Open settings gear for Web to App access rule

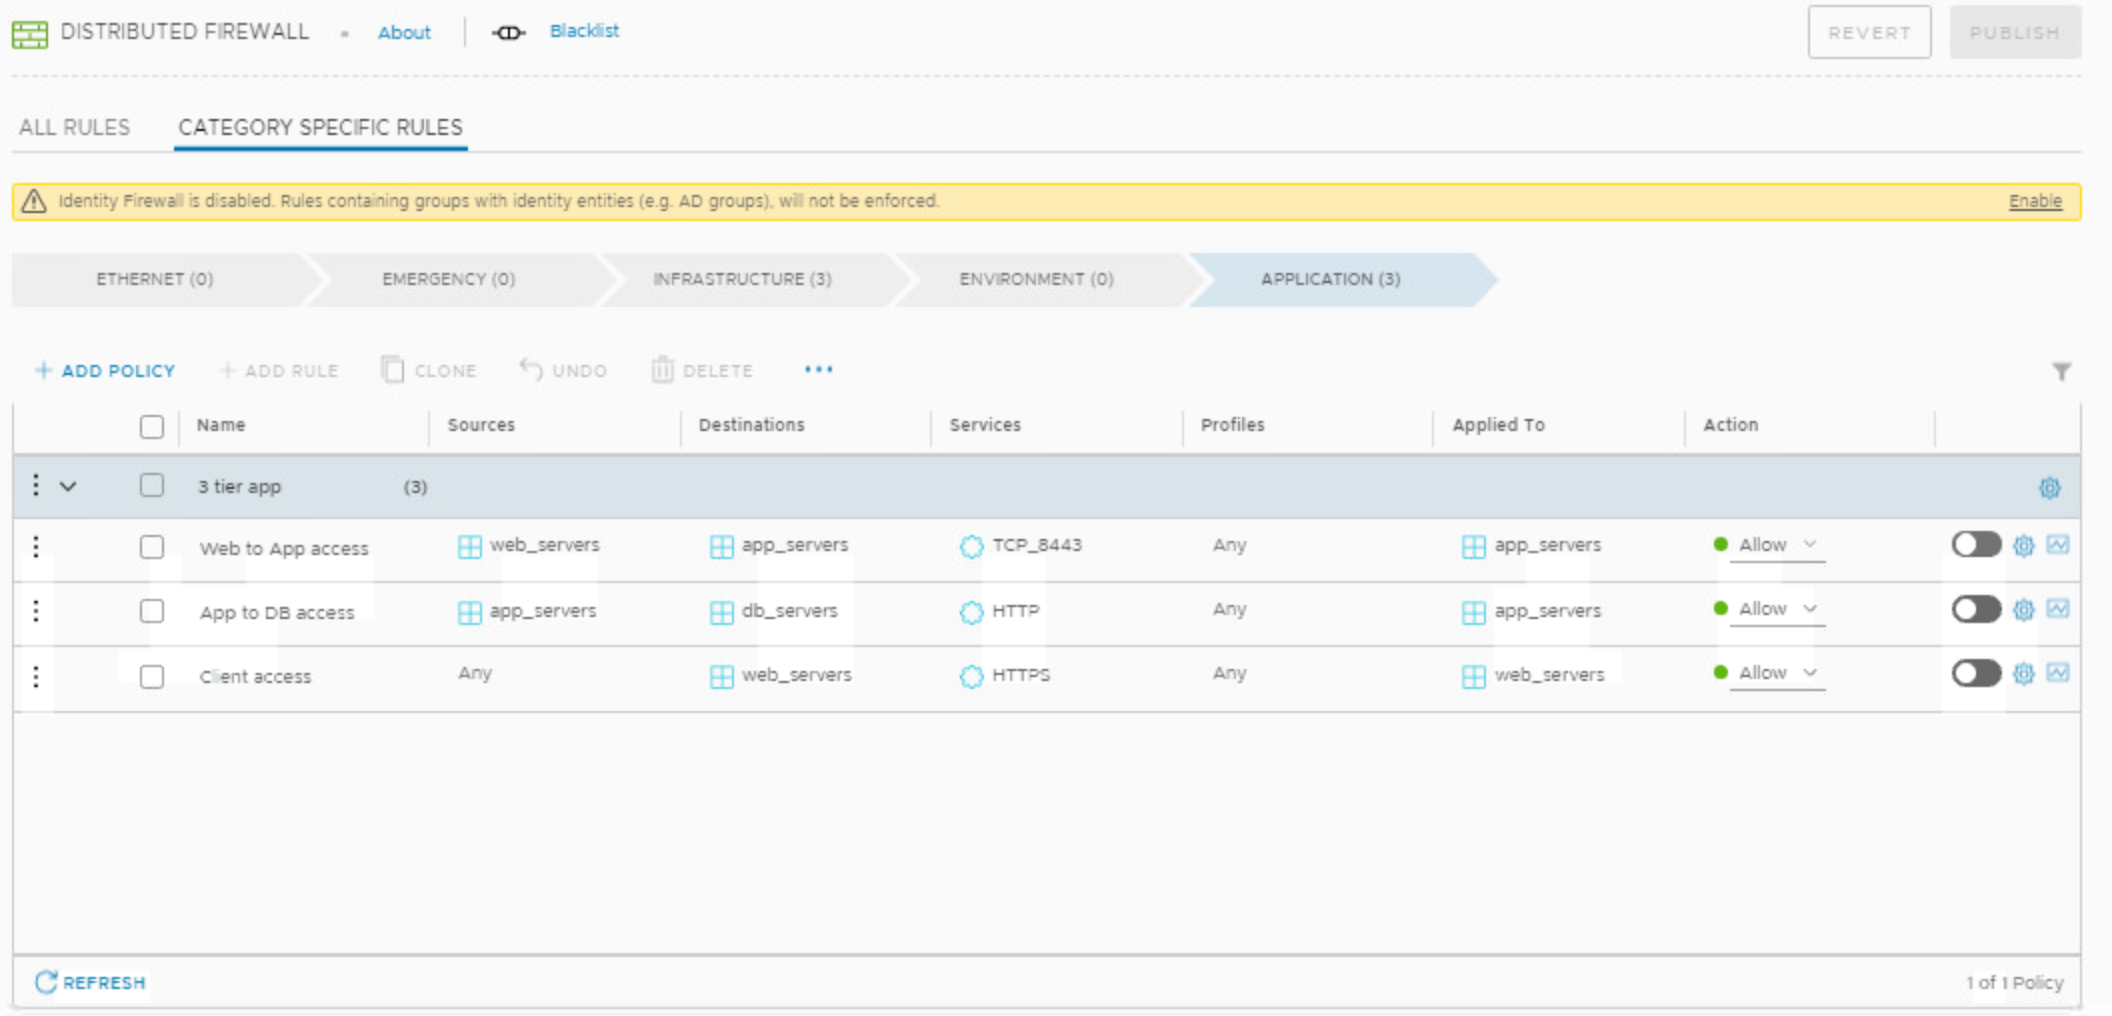click(x=2023, y=546)
